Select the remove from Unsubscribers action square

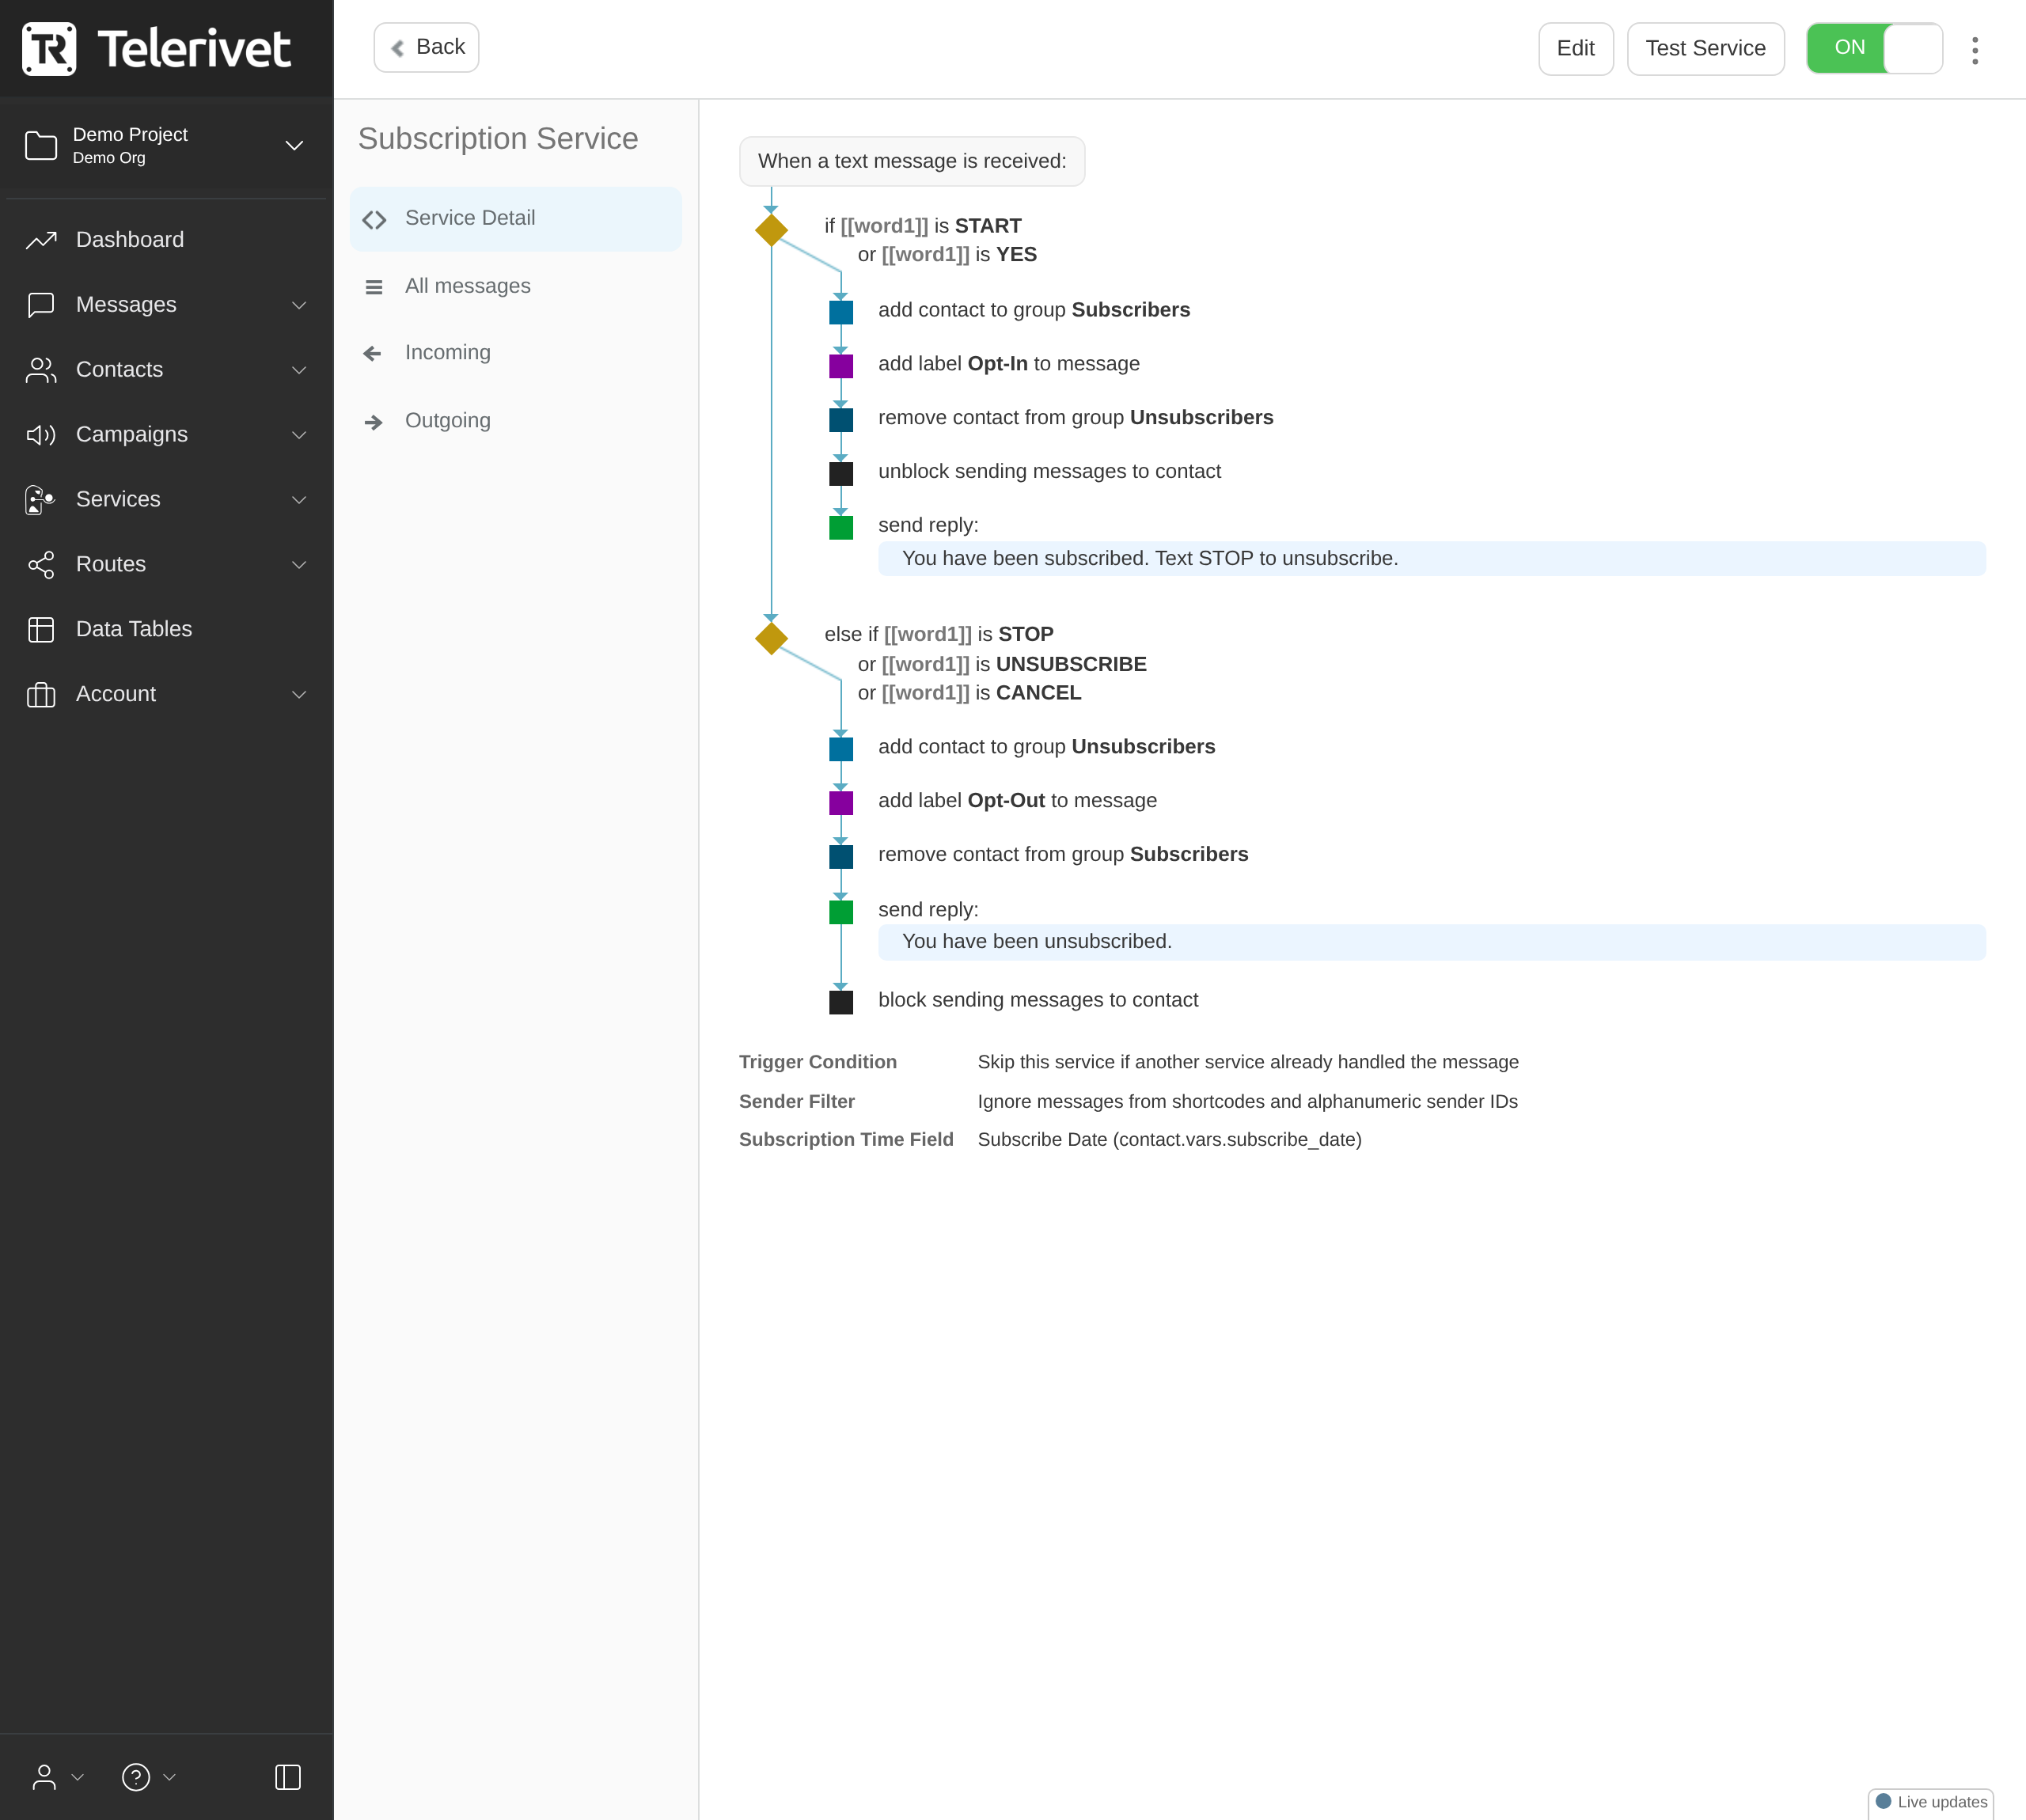[841, 420]
